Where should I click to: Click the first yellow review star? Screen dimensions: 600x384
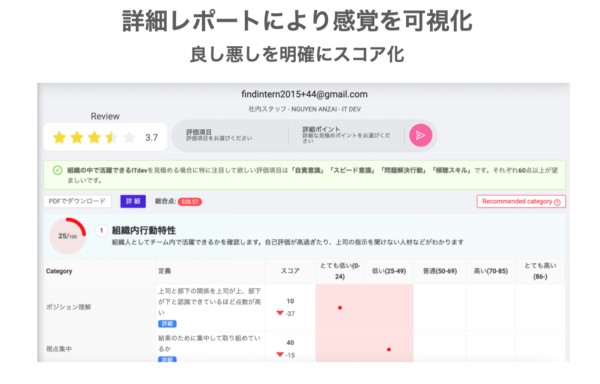[x=59, y=137]
